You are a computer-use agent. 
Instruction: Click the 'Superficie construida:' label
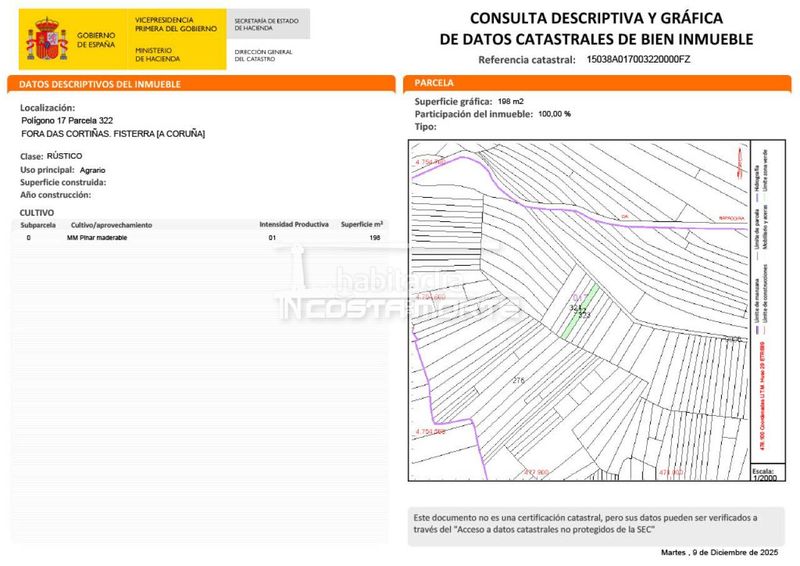pyautogui.click(x=63, y=182)
